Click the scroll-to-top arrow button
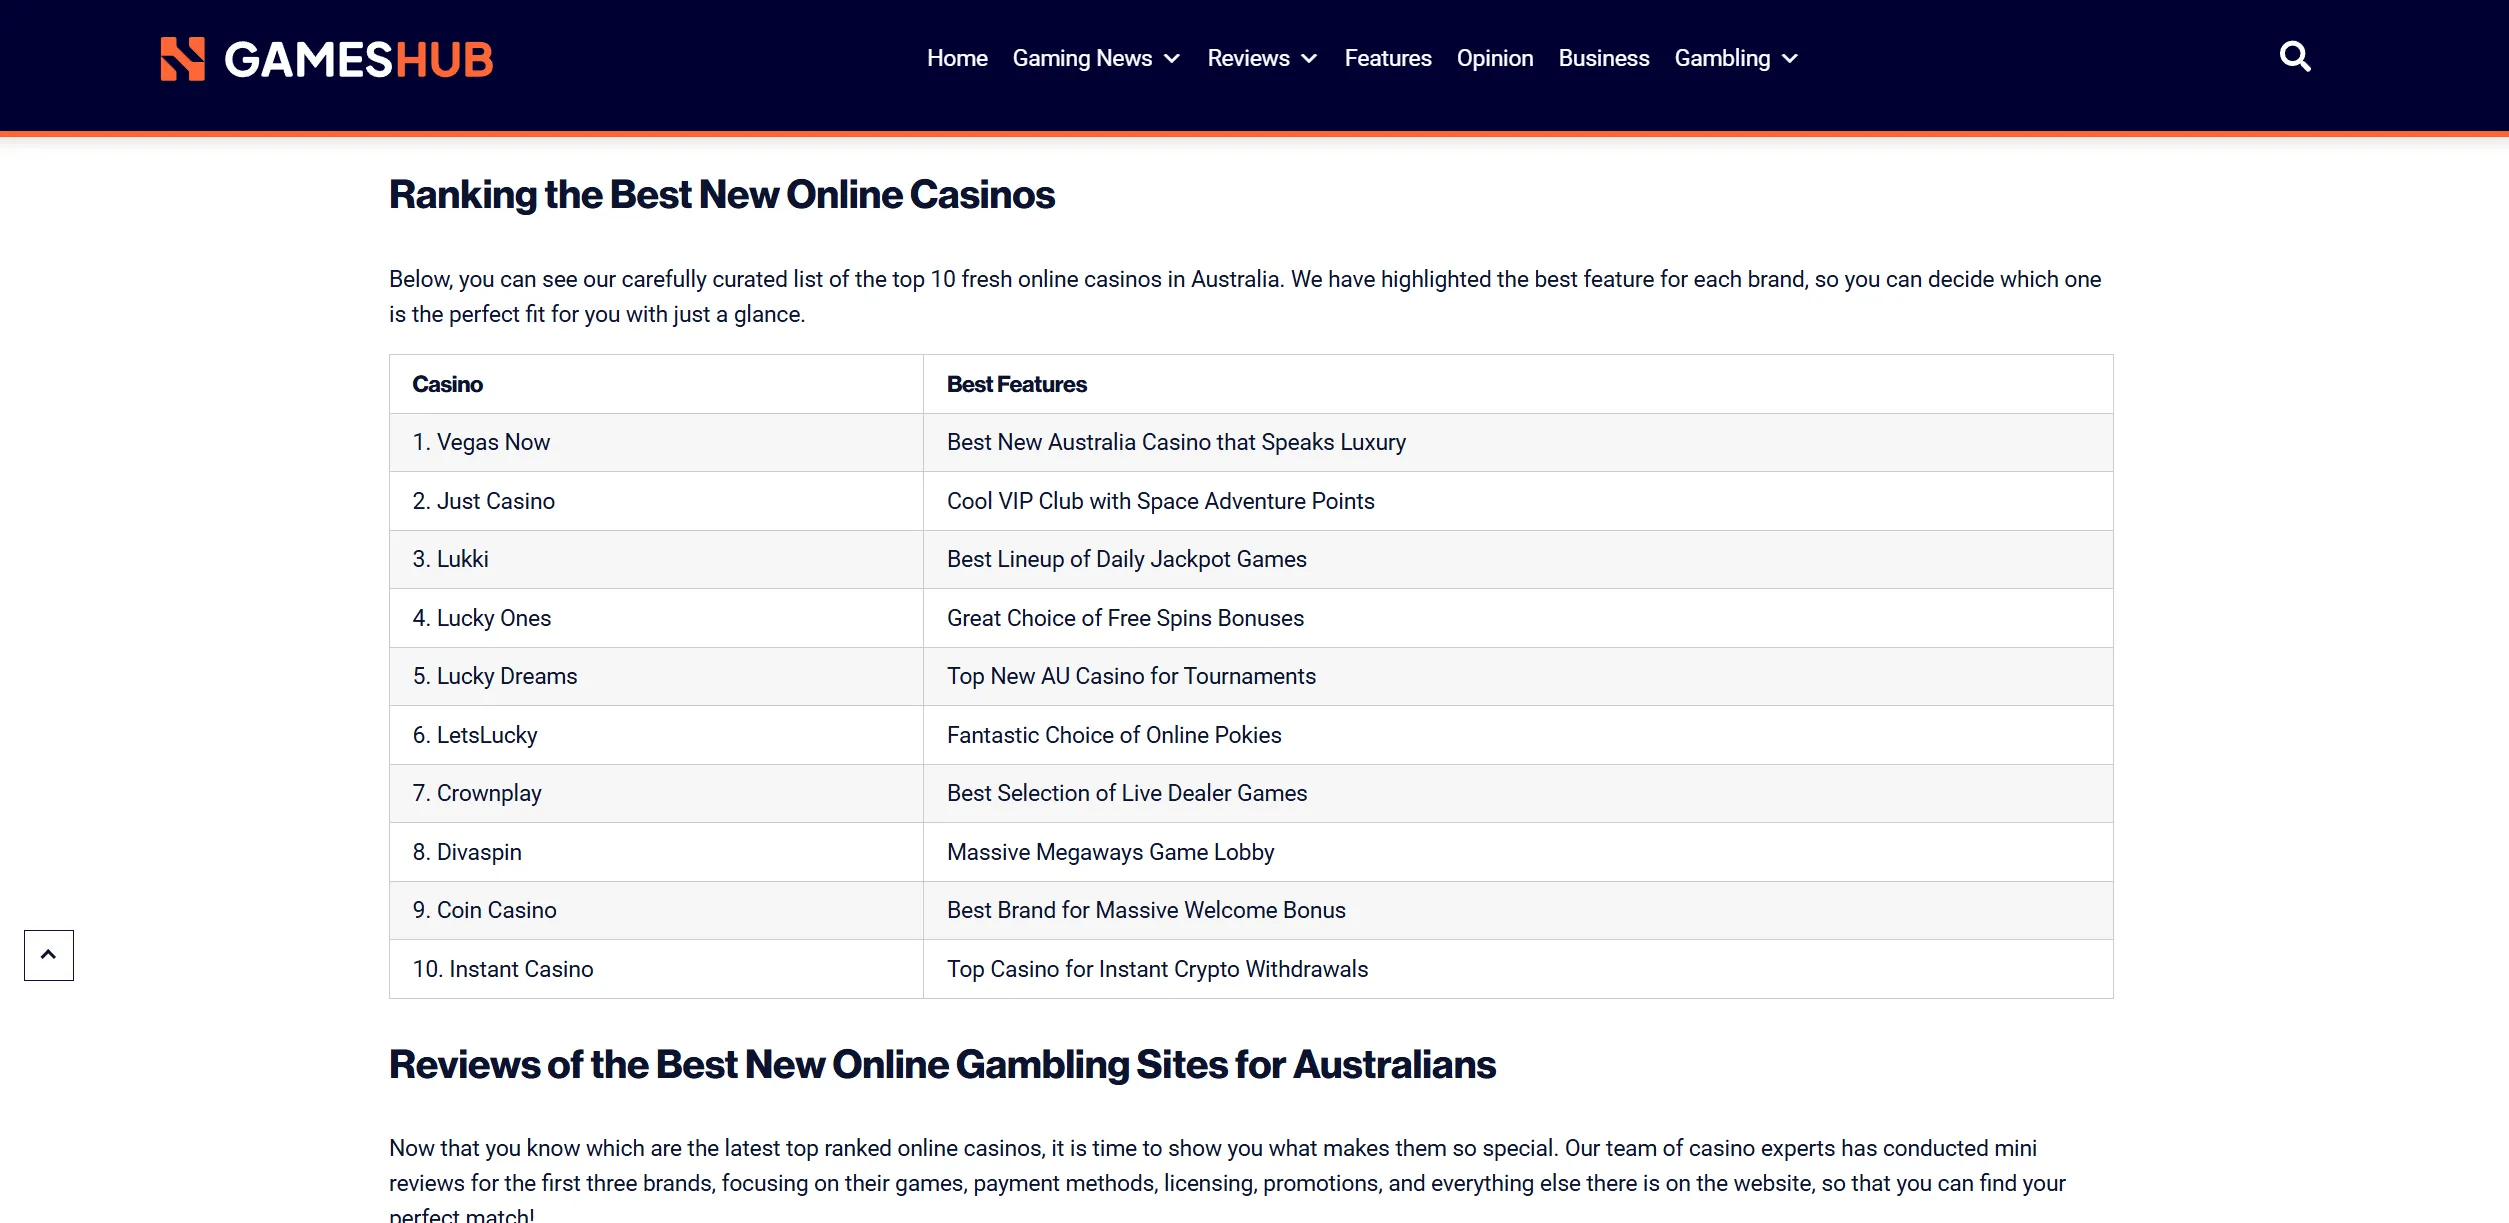Viewport: 2509px width, 1223px height. (x=49, y=955)
